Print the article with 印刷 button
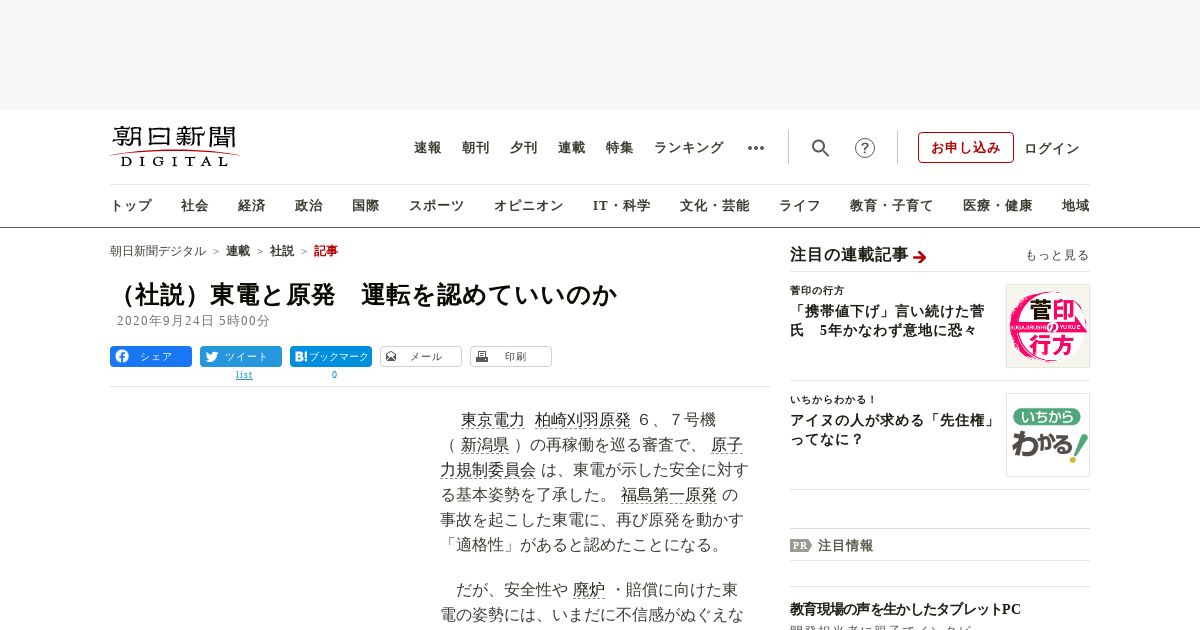 [511, 357]
